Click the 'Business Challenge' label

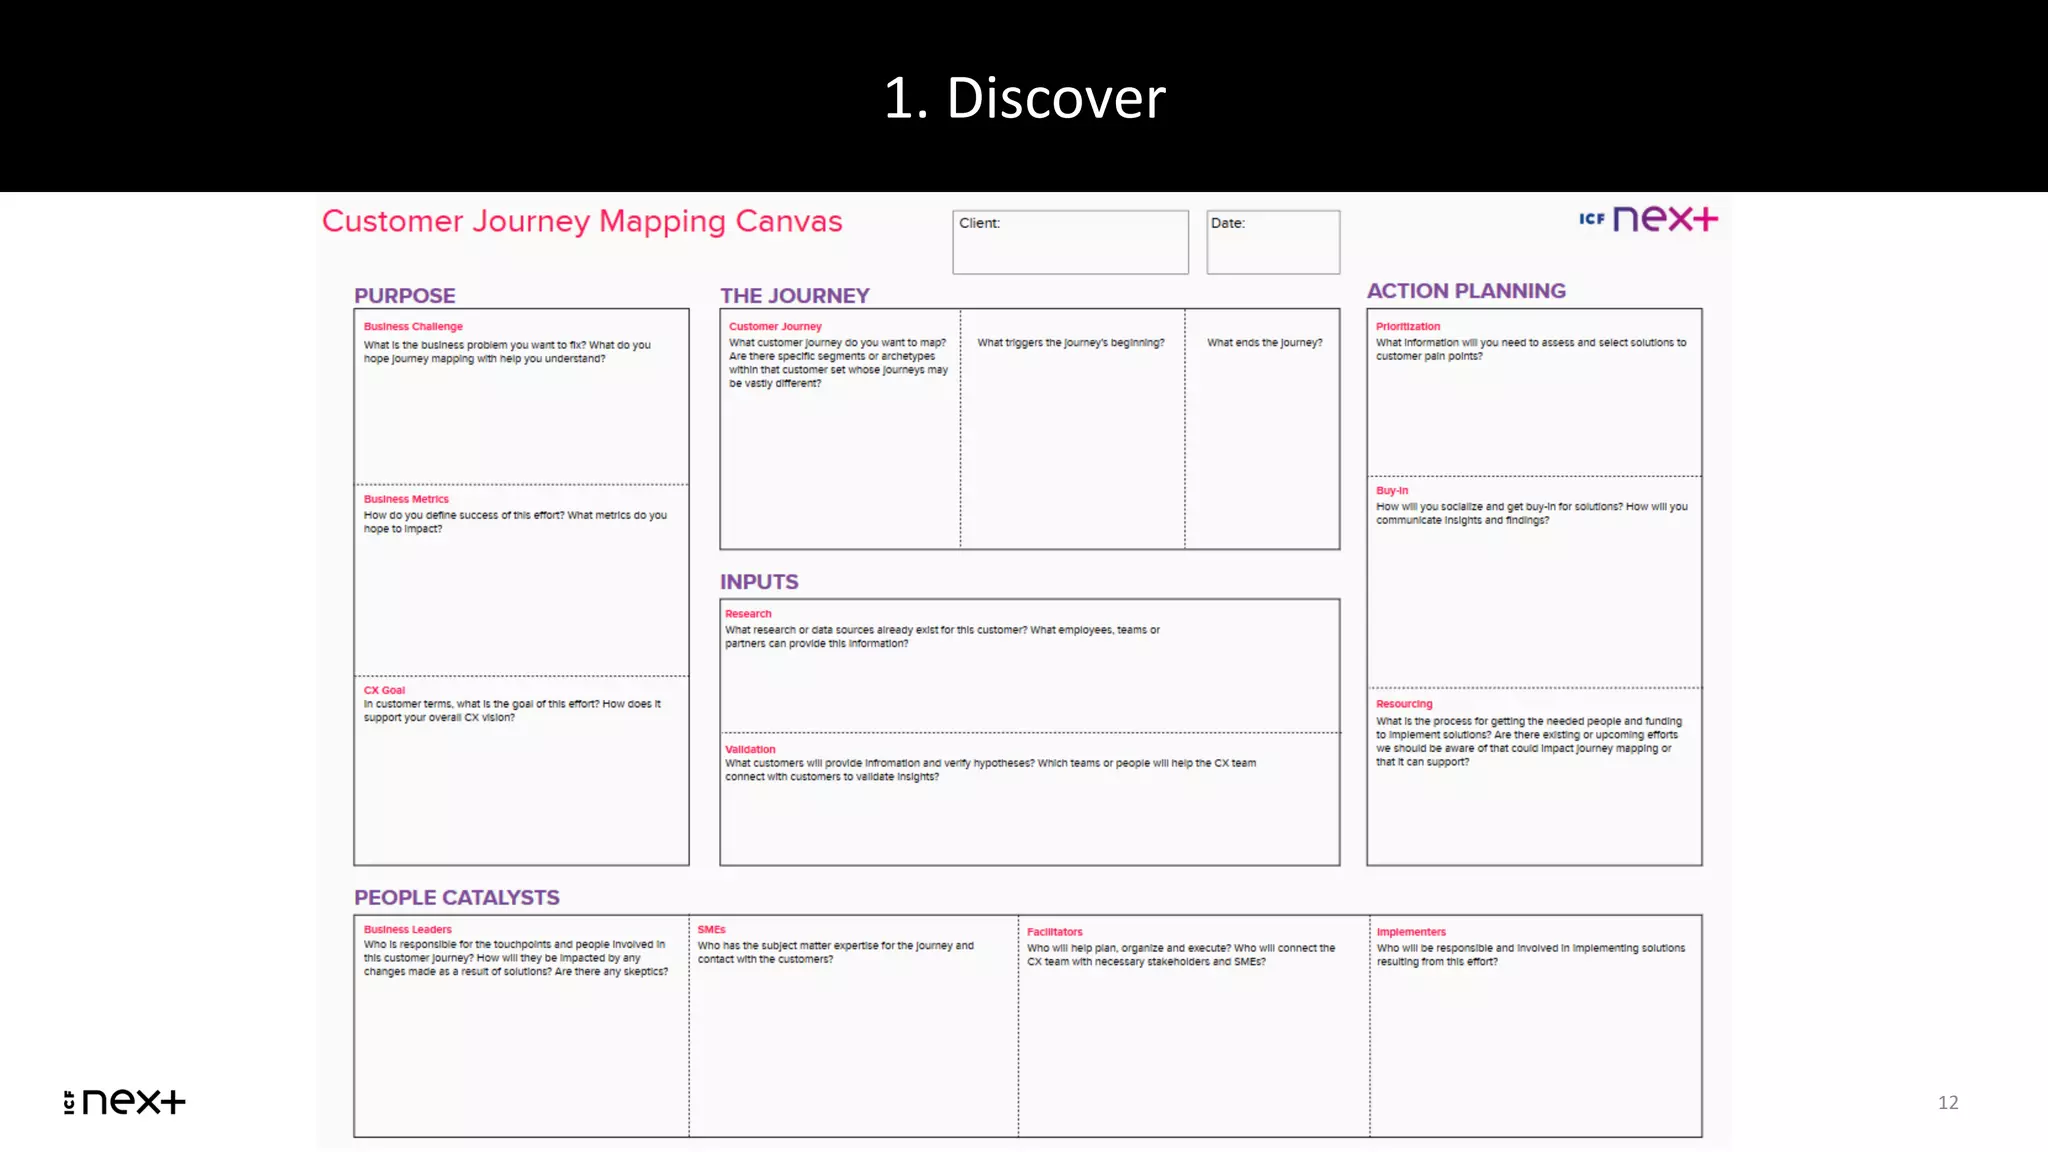pos(413,327)
